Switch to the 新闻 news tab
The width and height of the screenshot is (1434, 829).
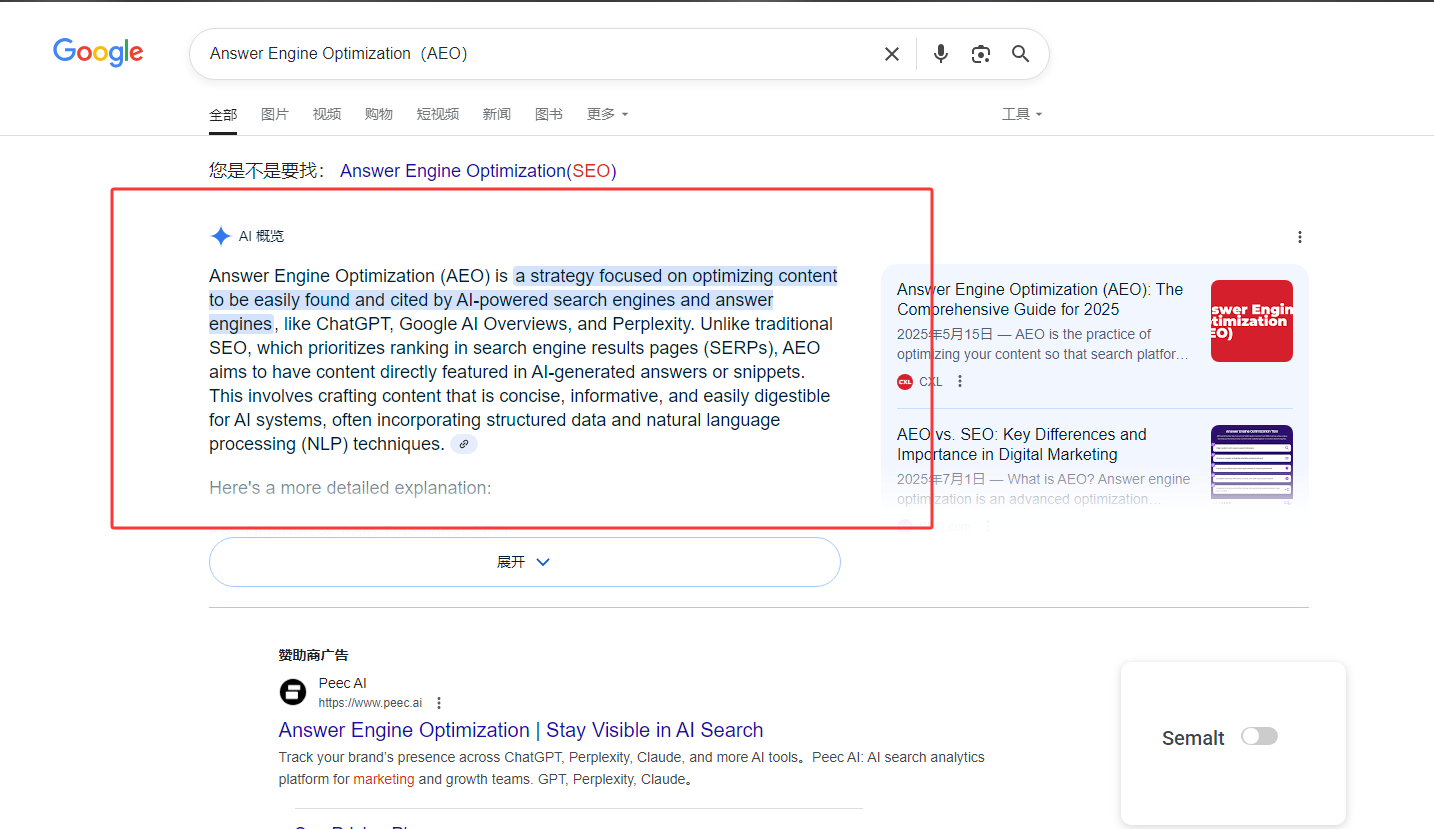coord(497,114)
